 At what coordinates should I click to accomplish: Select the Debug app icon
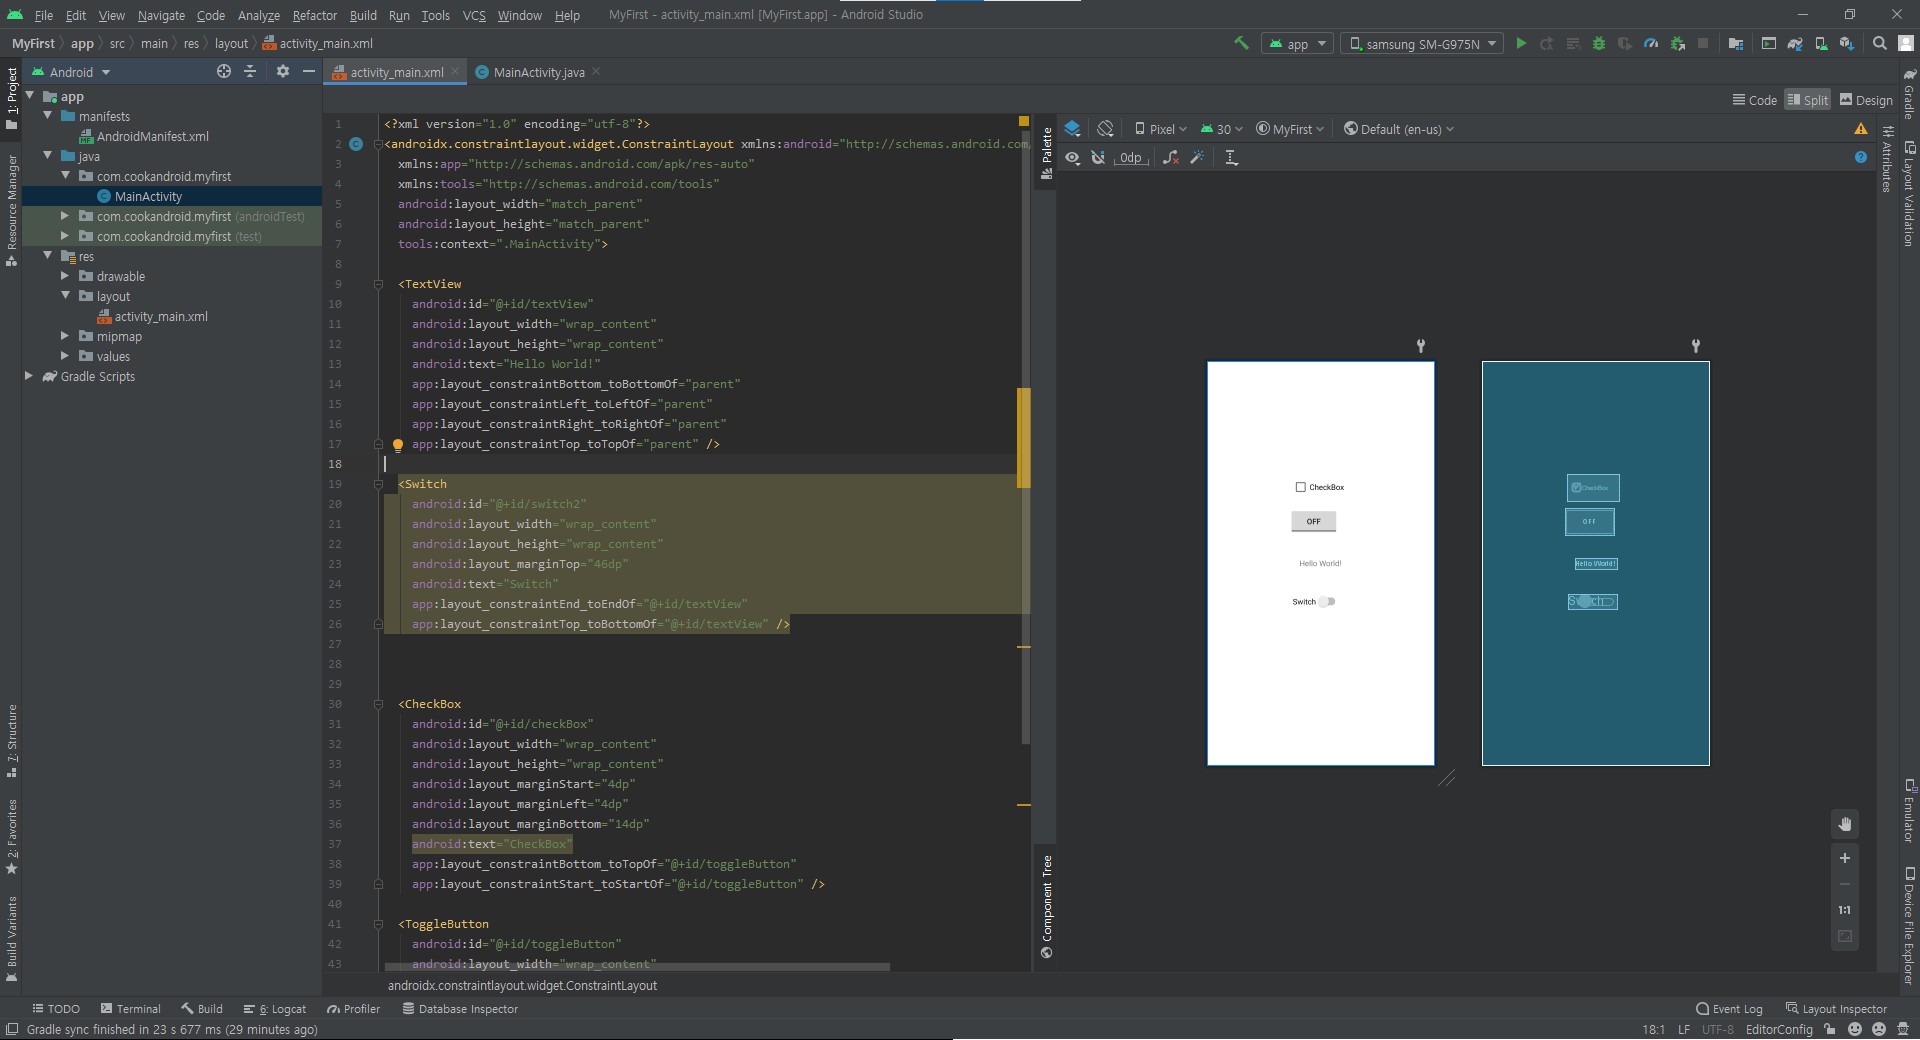click(x=1599, y=43)
